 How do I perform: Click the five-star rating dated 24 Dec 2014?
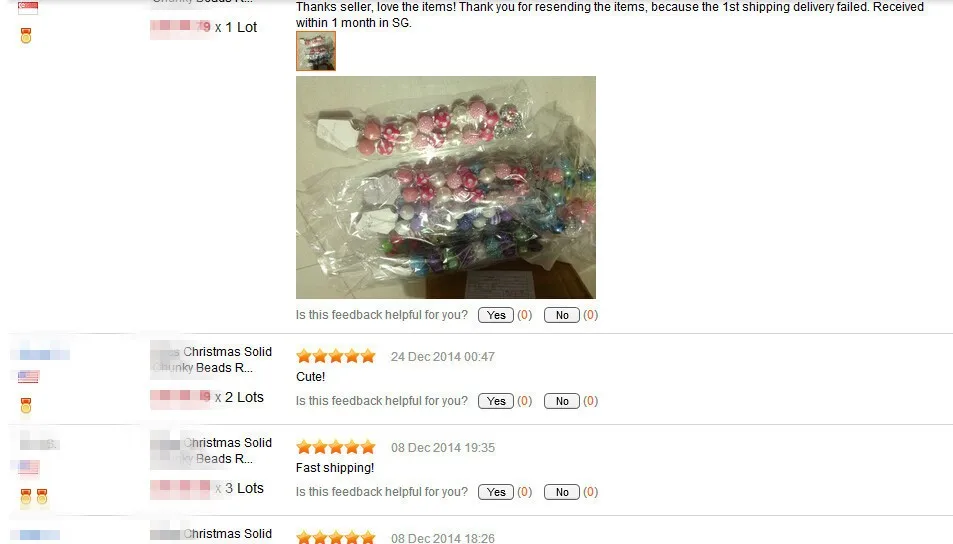[335, 356]
